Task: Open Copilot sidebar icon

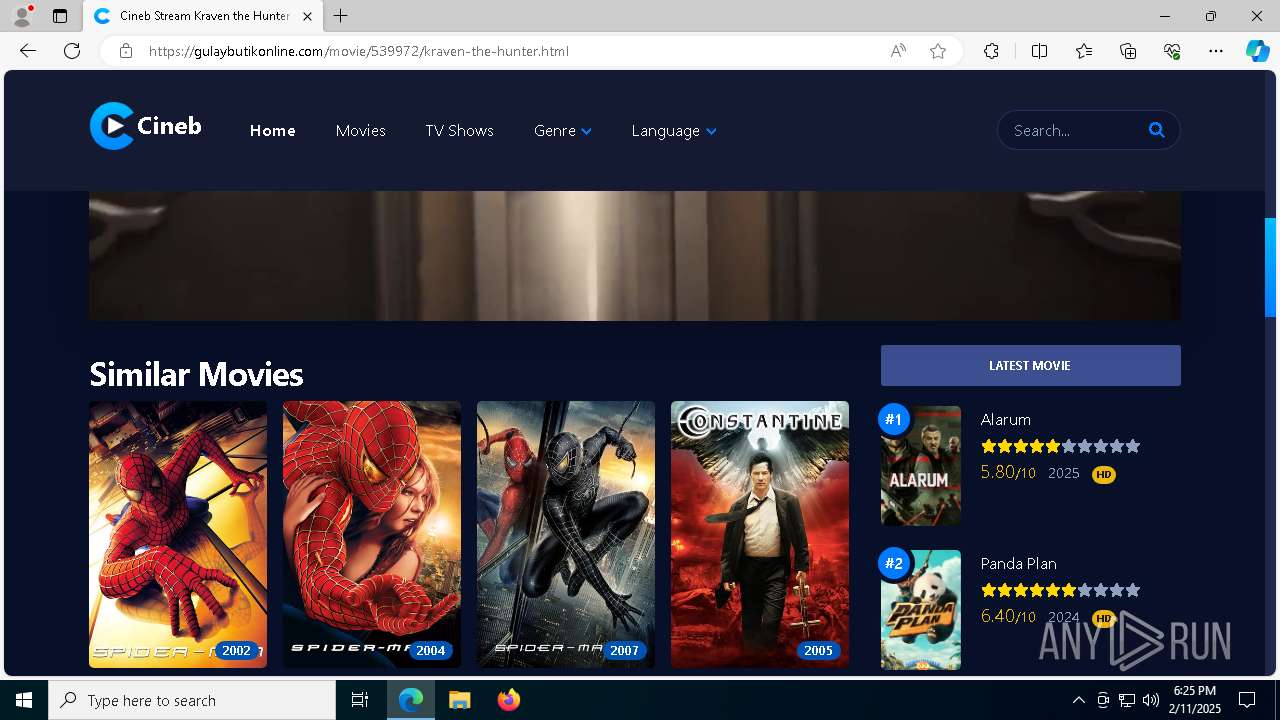Action: pyautogui.click(x=1257, y=51)
